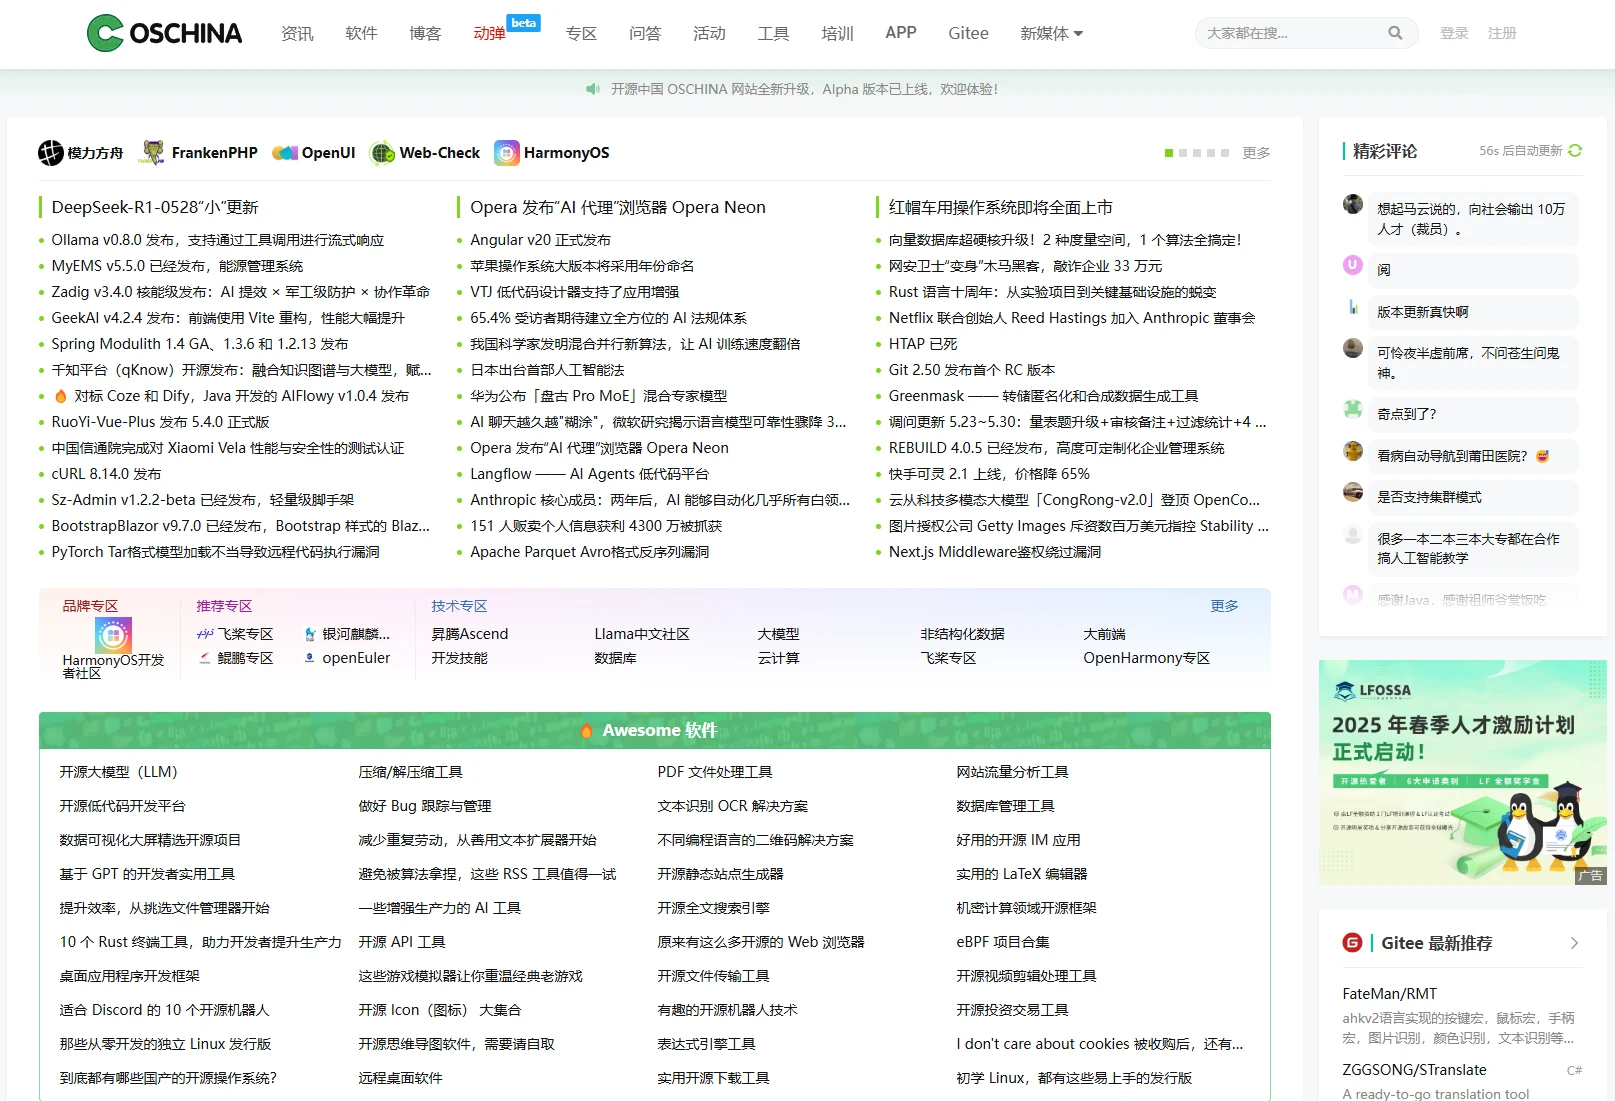Image resolution: width=1615 pixels, height=1101 pixels.
Task: Click the HarmonyOS开发者社区 app icon
Action: (113, 635)
